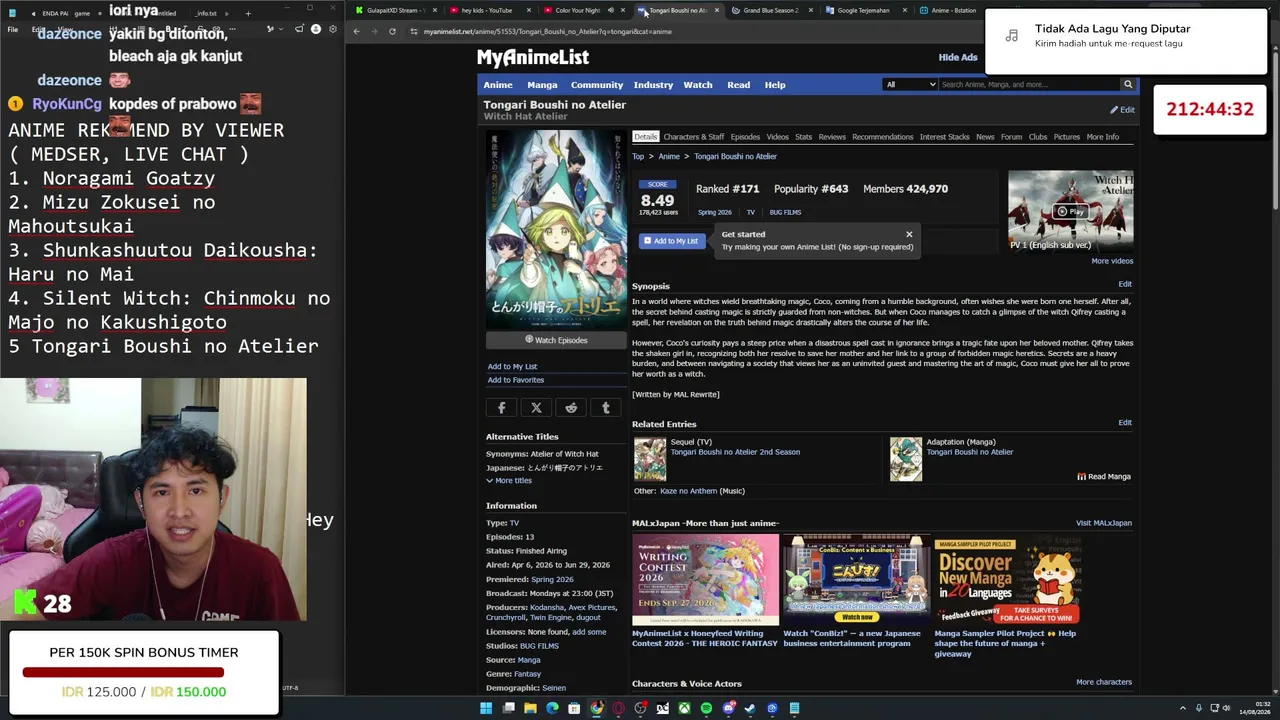Open the 'More videos' link
The image size is (1280, 720).
tap(1112, 261)
